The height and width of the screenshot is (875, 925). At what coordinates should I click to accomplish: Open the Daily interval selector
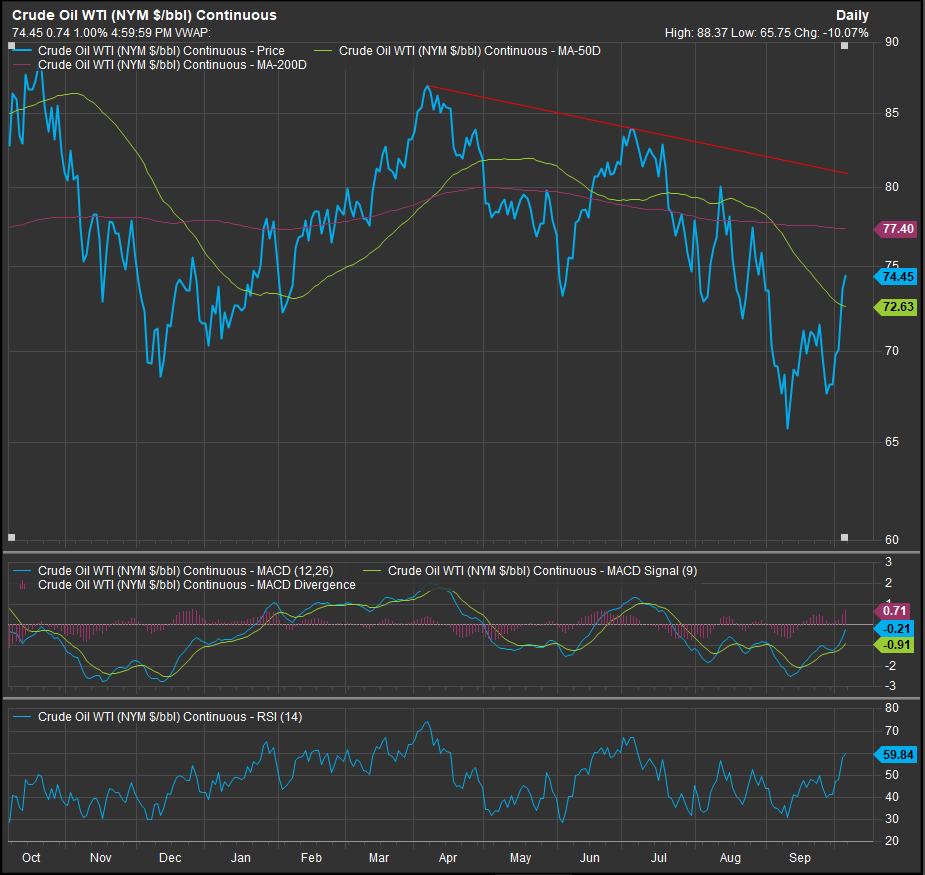point(851,15)
